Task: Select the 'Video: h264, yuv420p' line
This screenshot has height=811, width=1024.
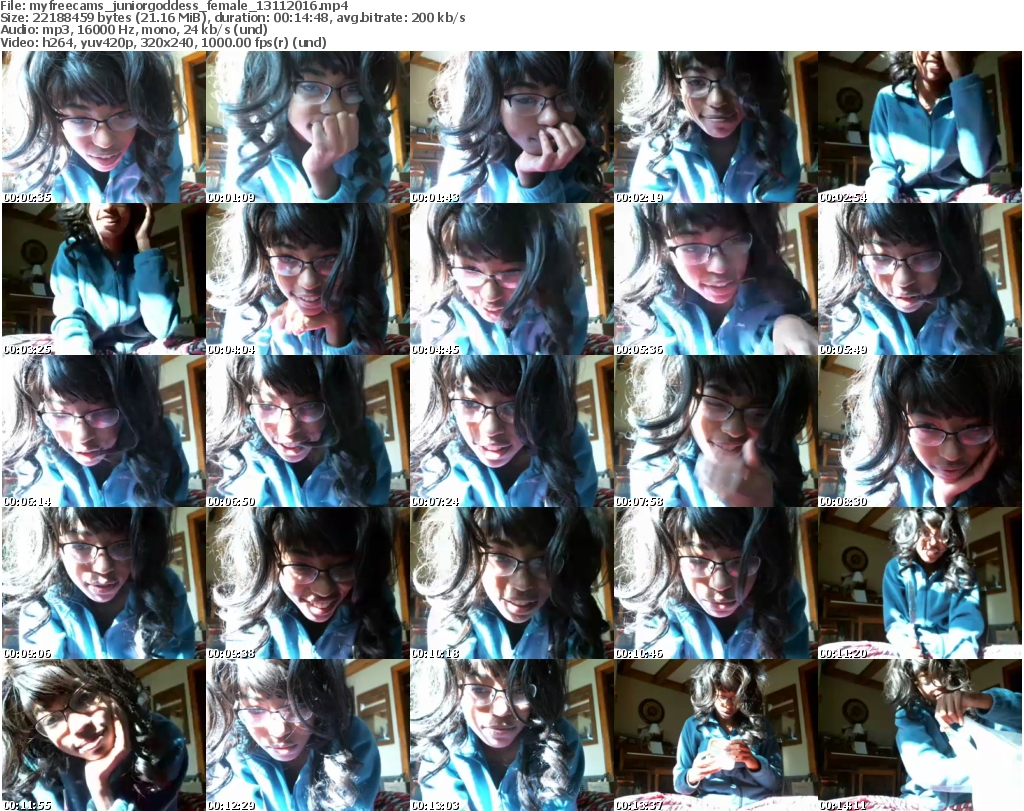Action: pos(163,42)
